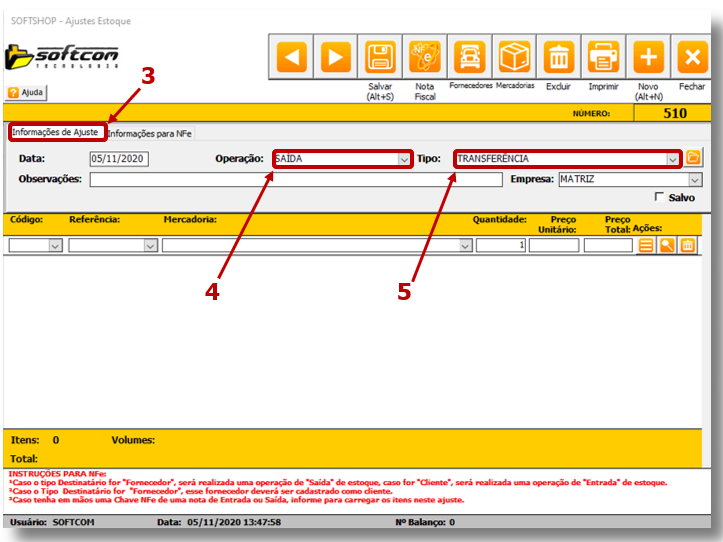
Task: Click the Ajuda help button
Action: [x=27, y=92]
